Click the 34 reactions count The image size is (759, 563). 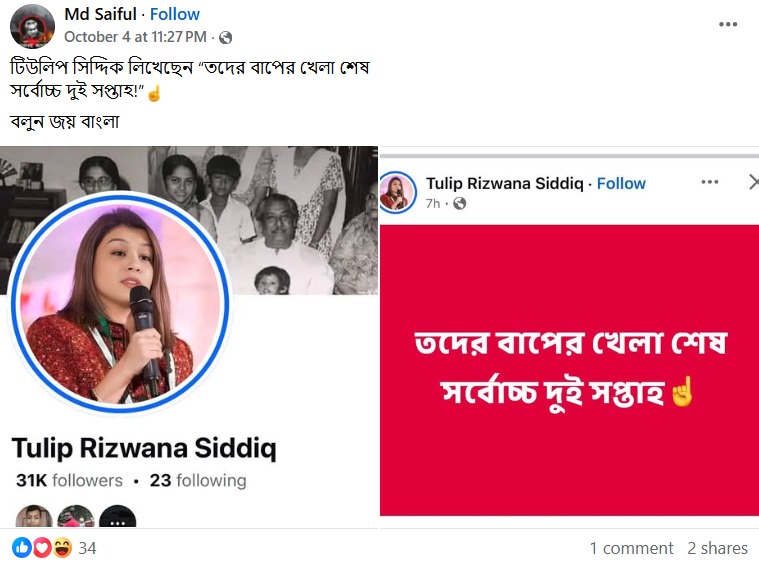88,548
